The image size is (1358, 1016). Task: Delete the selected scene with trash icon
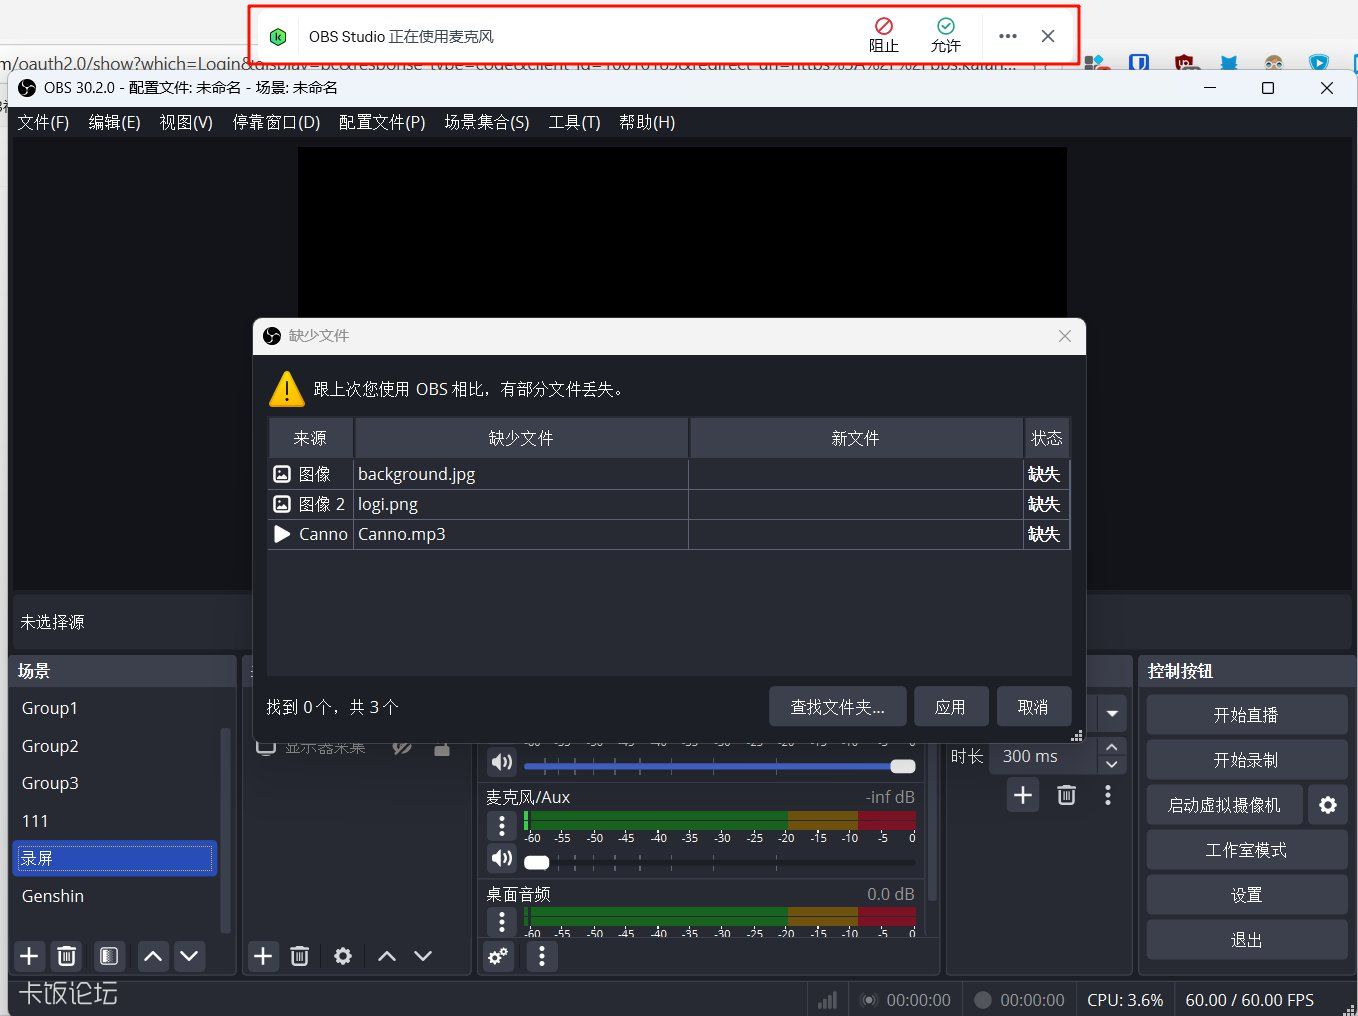click(x=67, y=956)
